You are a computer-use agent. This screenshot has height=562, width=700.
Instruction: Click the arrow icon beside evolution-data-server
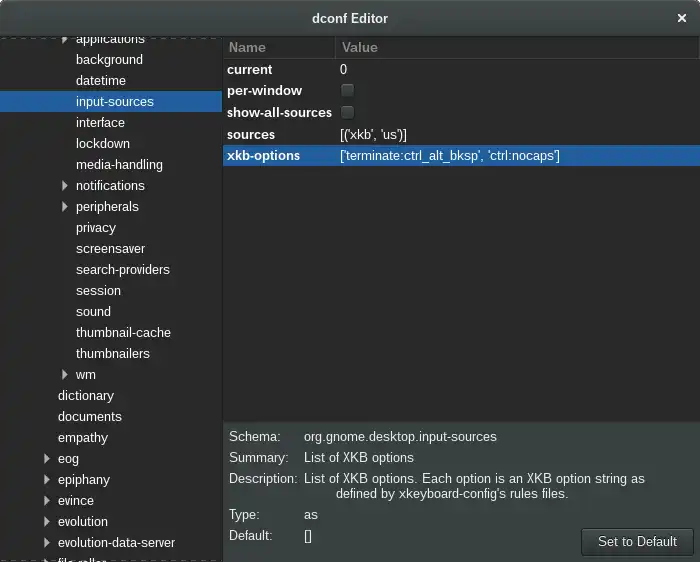pos(47,542)
